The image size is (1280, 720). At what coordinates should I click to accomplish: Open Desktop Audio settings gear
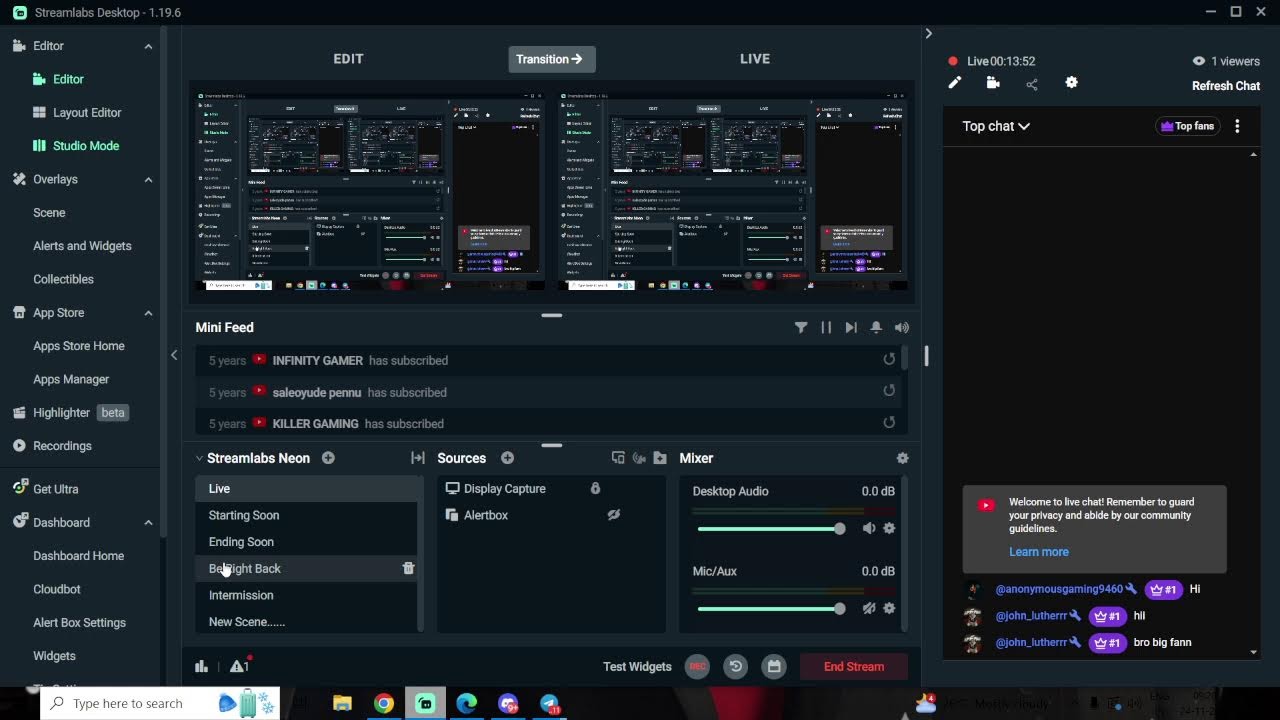click(889, 528)
